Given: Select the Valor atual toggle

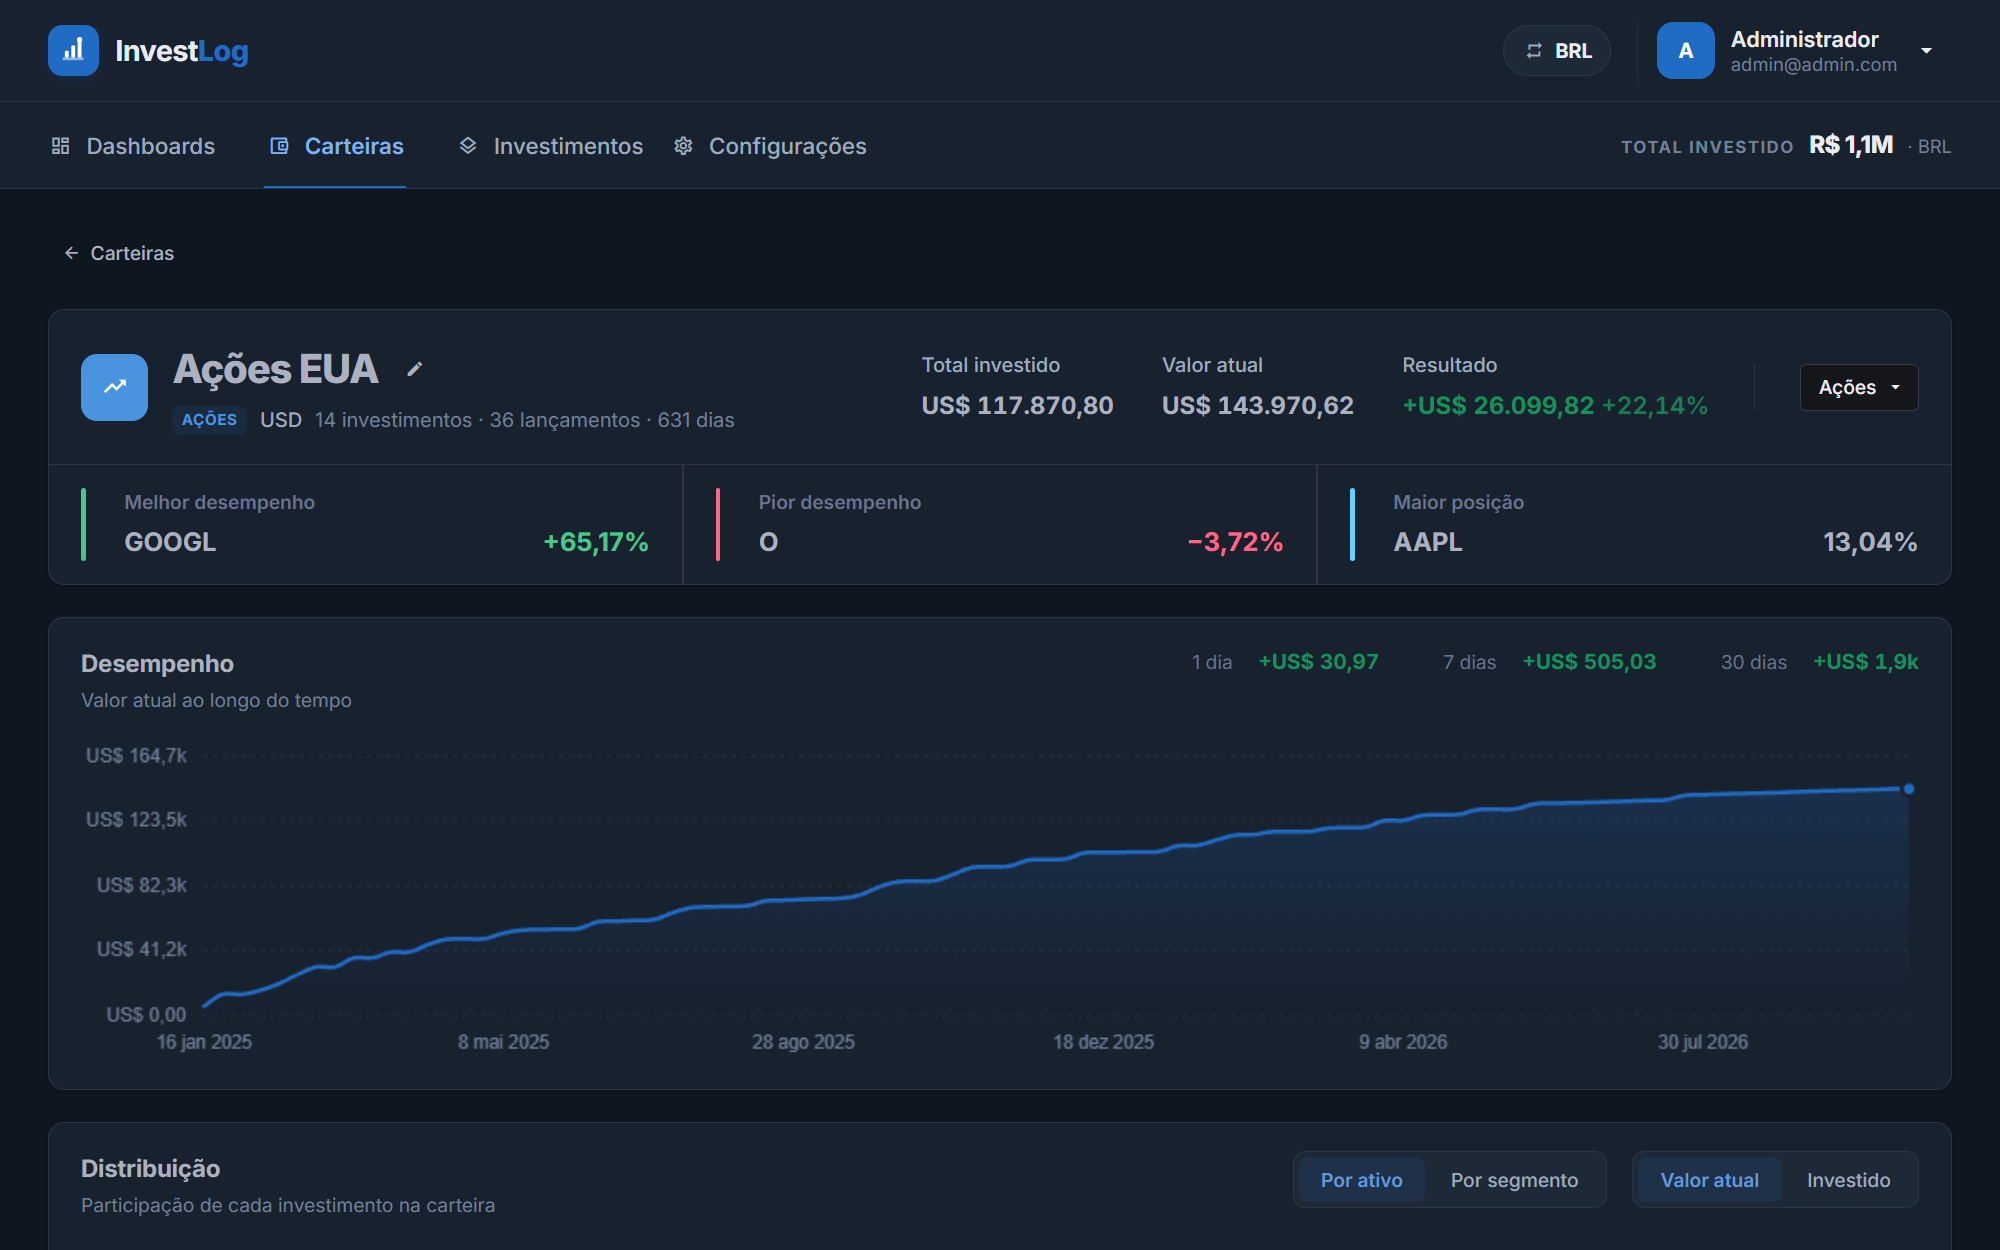Looking at the screenshot, I should pos(1709,1180).
